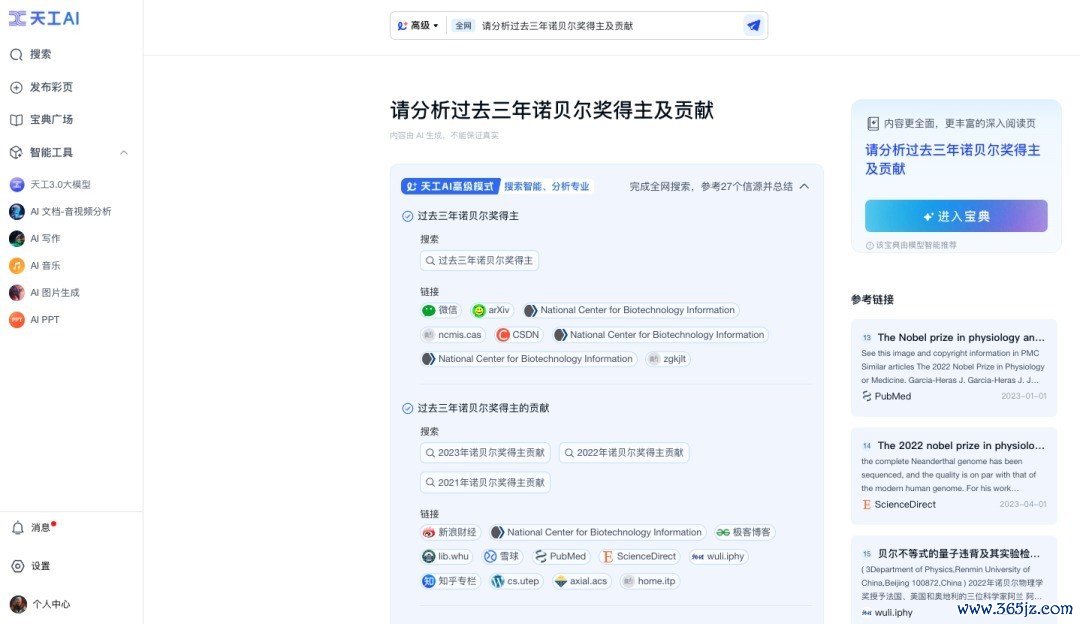Open the wuli.iphy source chip
The height and width of the screenshot is (624, 1080).
click(718, 557)
